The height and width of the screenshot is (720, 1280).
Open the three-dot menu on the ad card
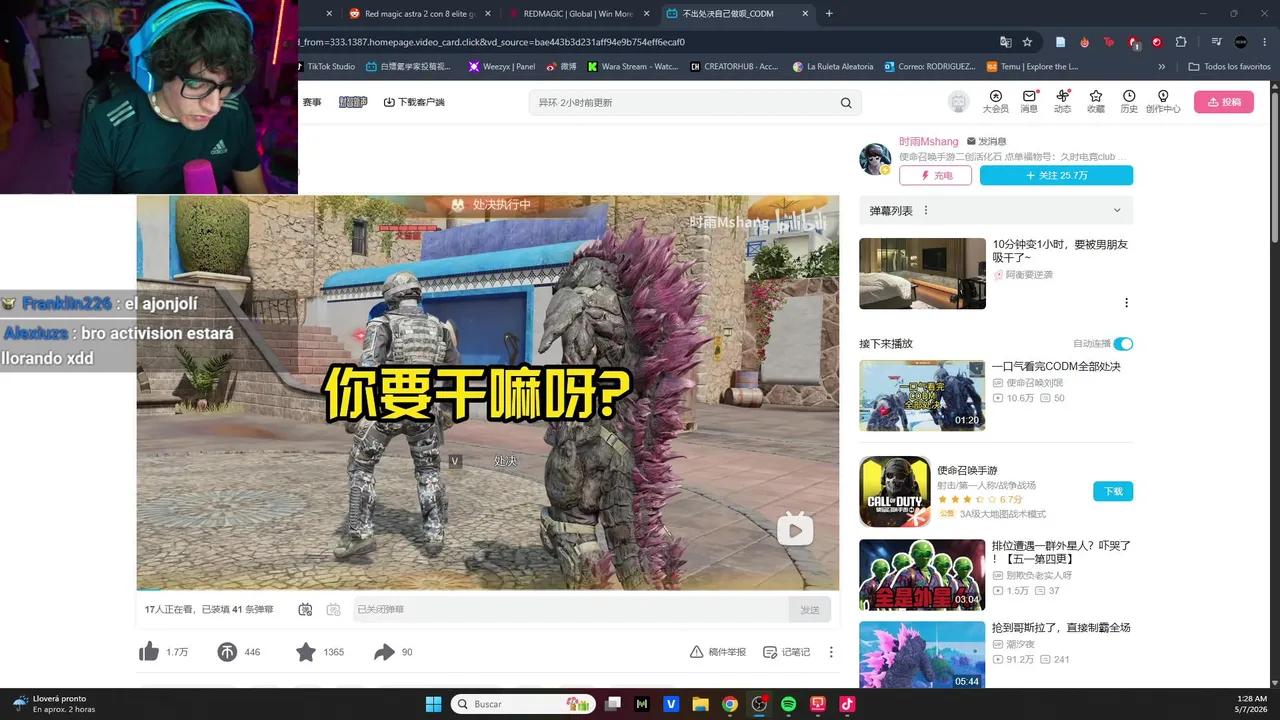(1126, 303)
